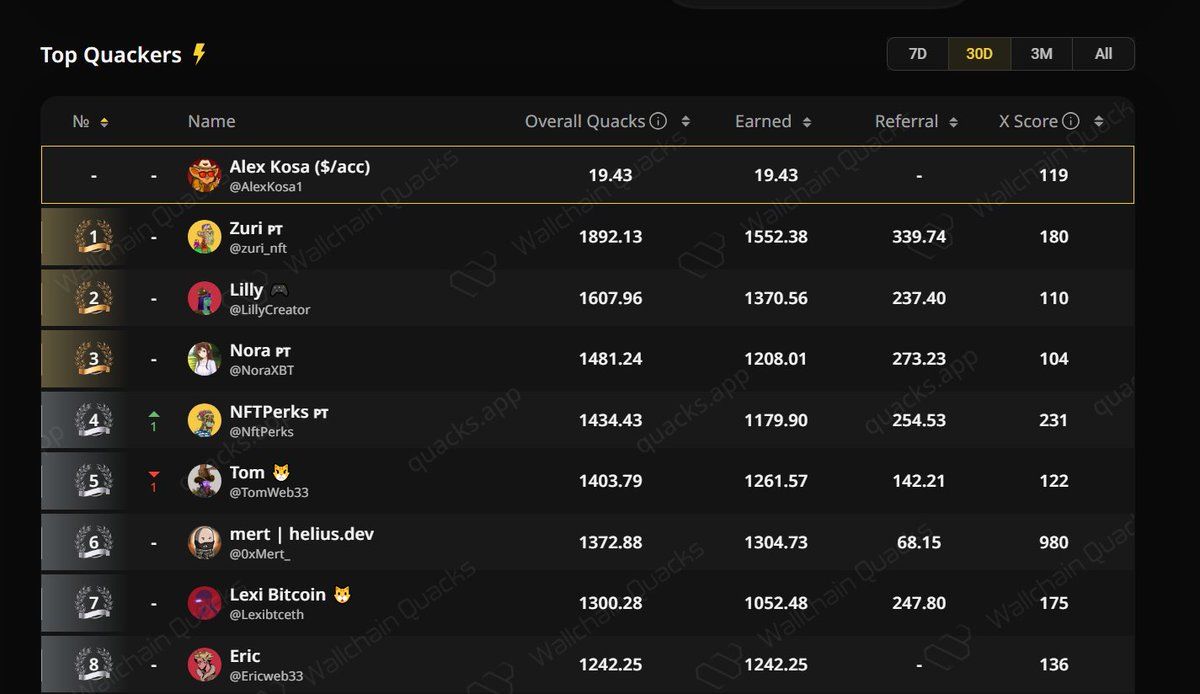Click Zuri's overall quacks value 1892.13
The height and width of the screenshot is (694, 1200).
[x=610, y=237]
